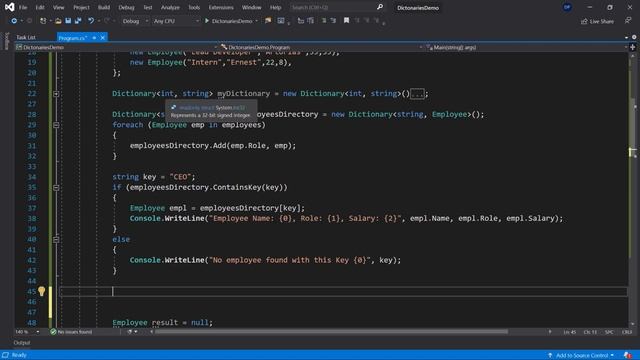Collapse the region at line 22

coord(56,94)
